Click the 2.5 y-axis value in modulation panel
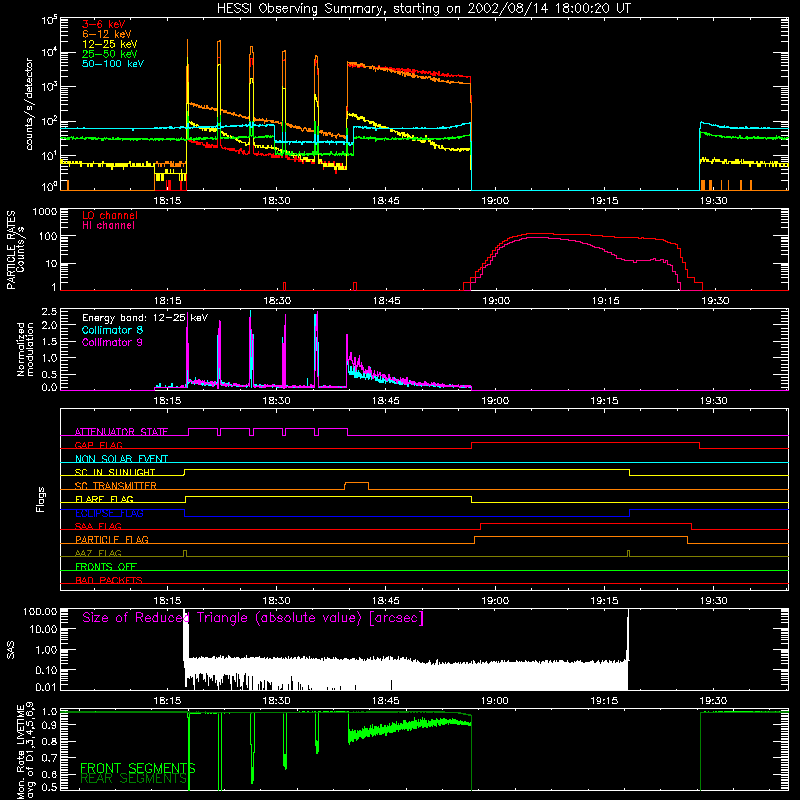 49,312
